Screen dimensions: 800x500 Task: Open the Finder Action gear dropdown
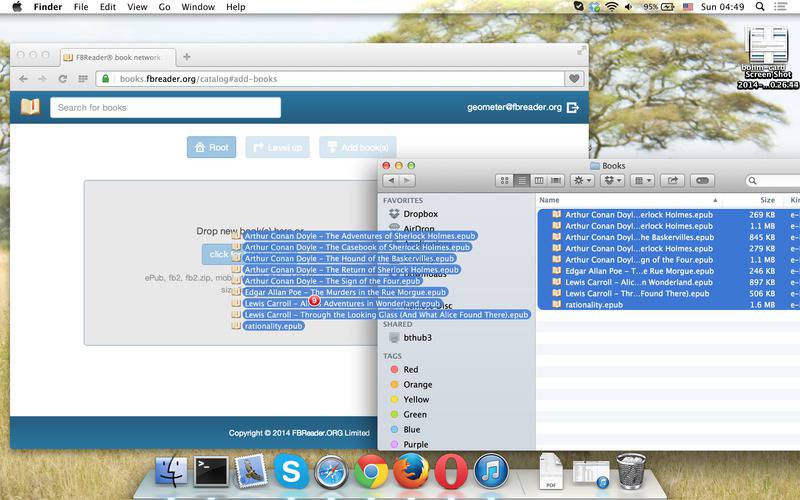[x=582, y=181]
